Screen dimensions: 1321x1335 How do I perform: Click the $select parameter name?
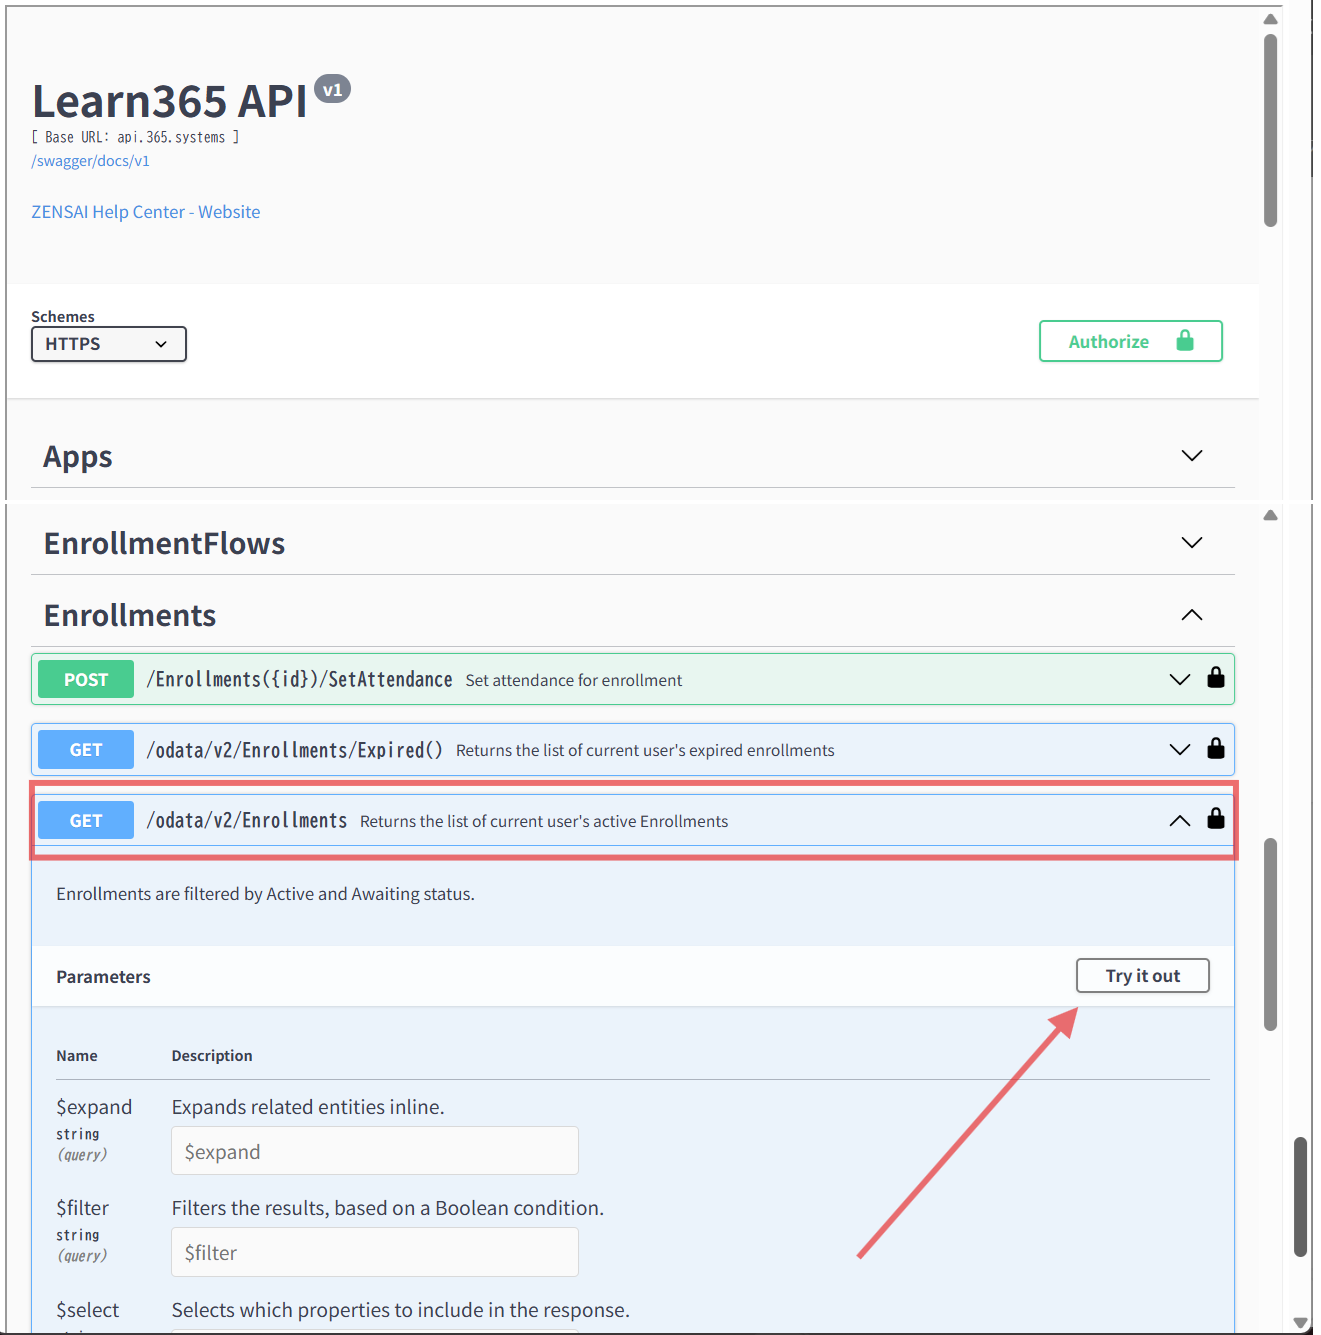pyautogui.click(x=88, y=1310)
